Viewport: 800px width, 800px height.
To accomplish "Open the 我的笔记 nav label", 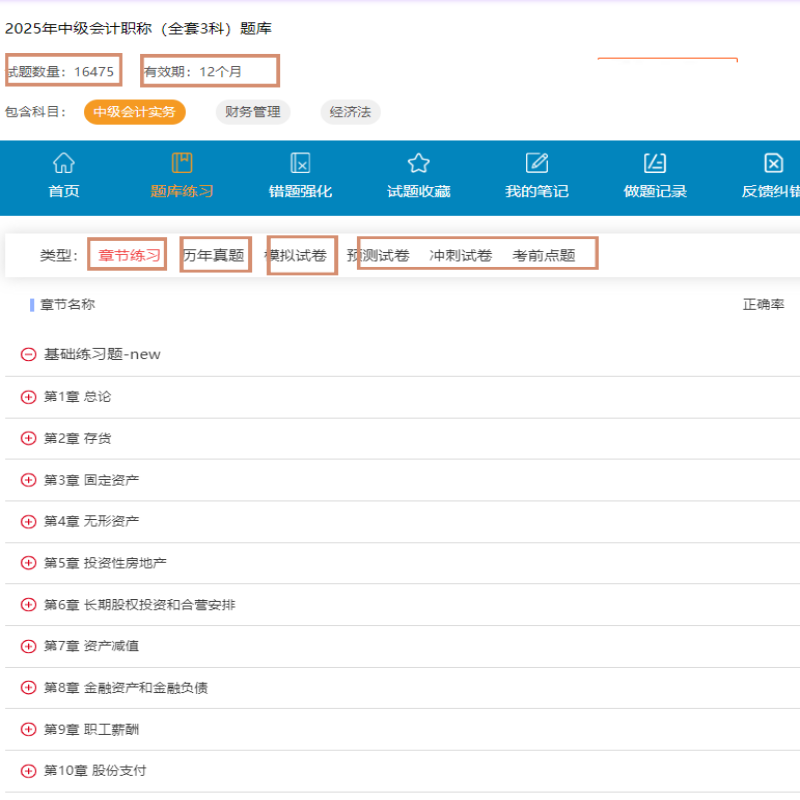I will click(x=537, y=191).
